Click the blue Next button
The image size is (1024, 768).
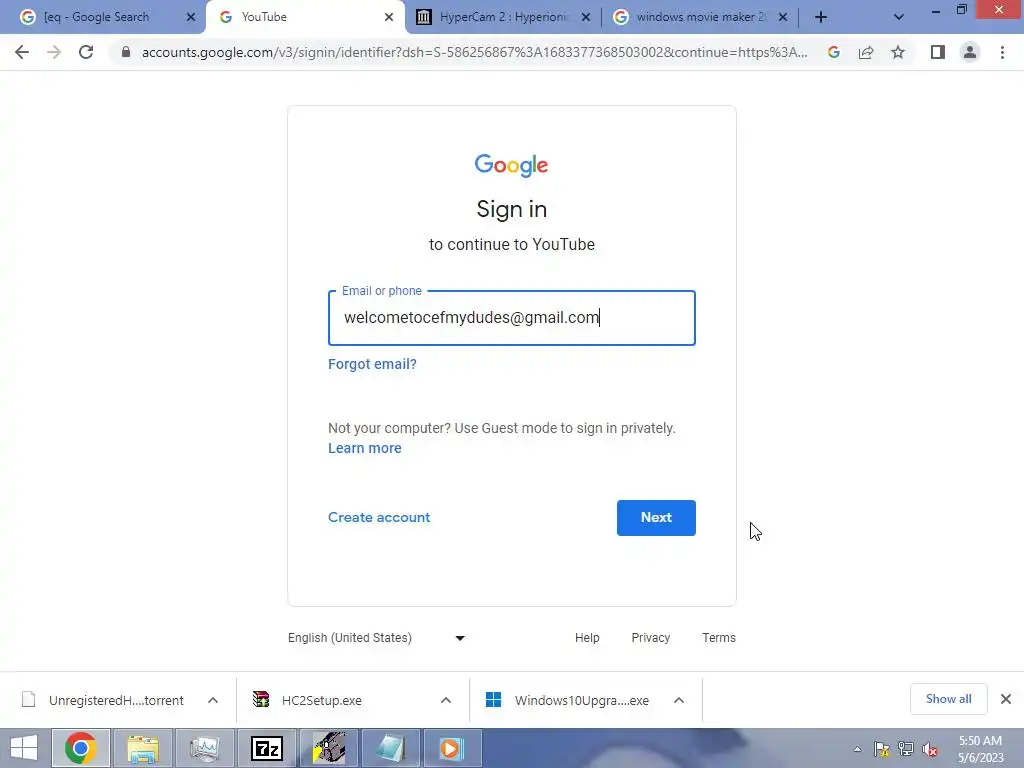pos(656,518)
